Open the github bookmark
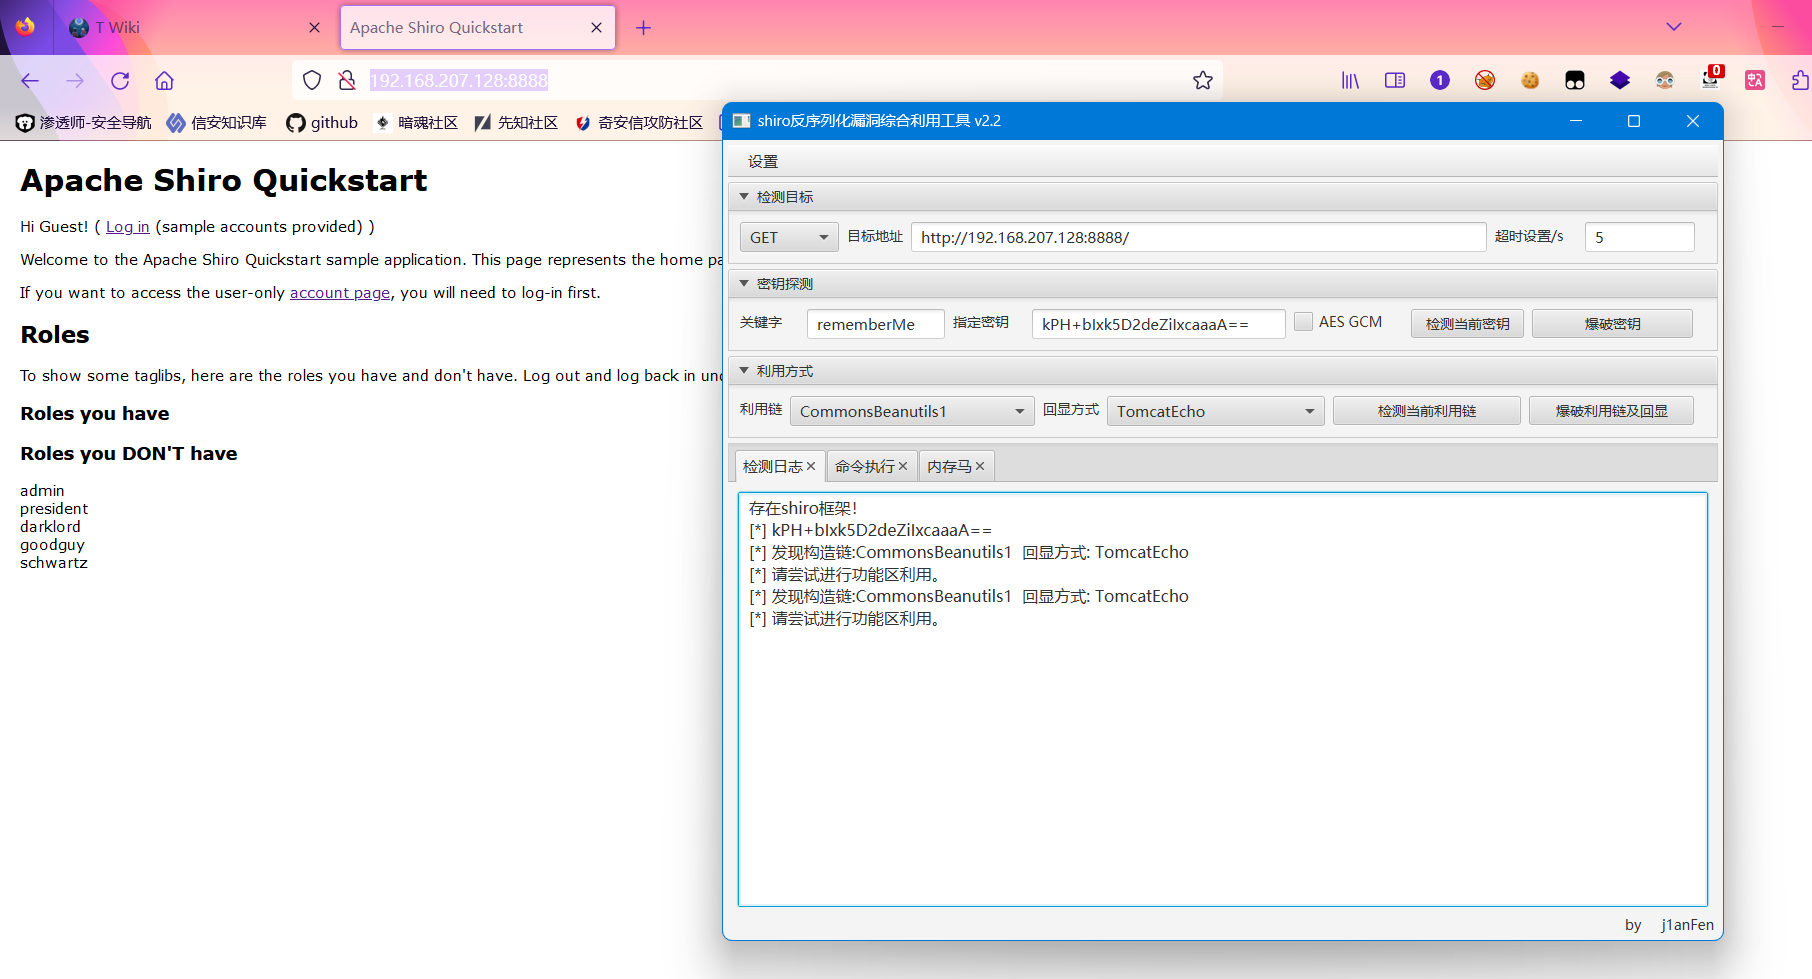Viewport: 1812px width, 979px height. 322,123
